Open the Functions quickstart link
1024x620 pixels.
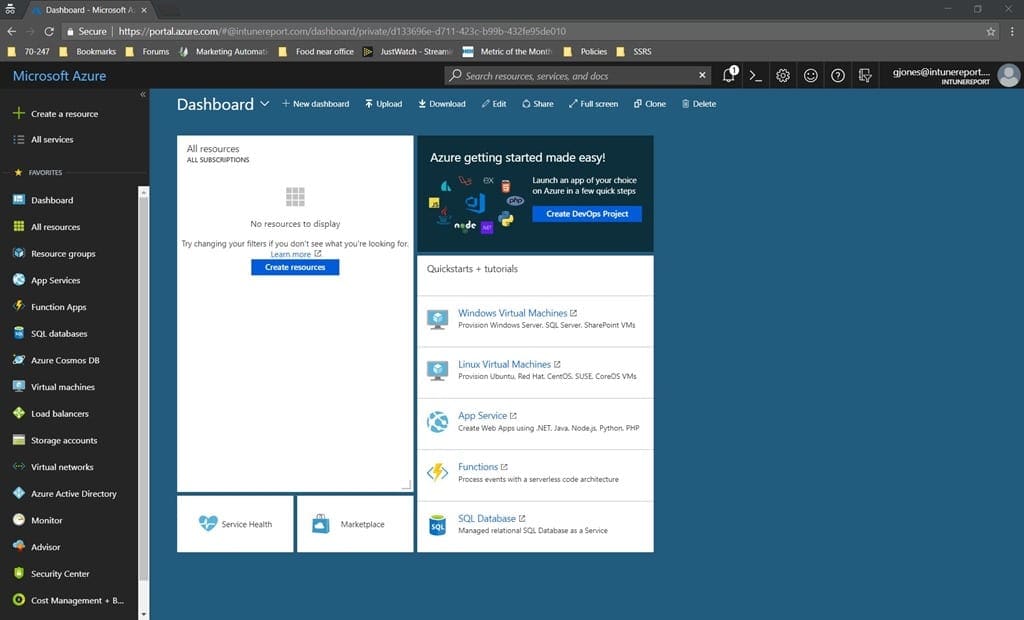478,467
